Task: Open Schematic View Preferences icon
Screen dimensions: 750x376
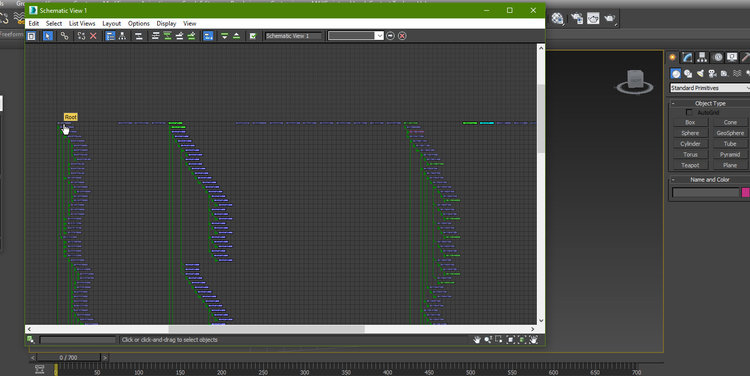Action: [253, 36]
